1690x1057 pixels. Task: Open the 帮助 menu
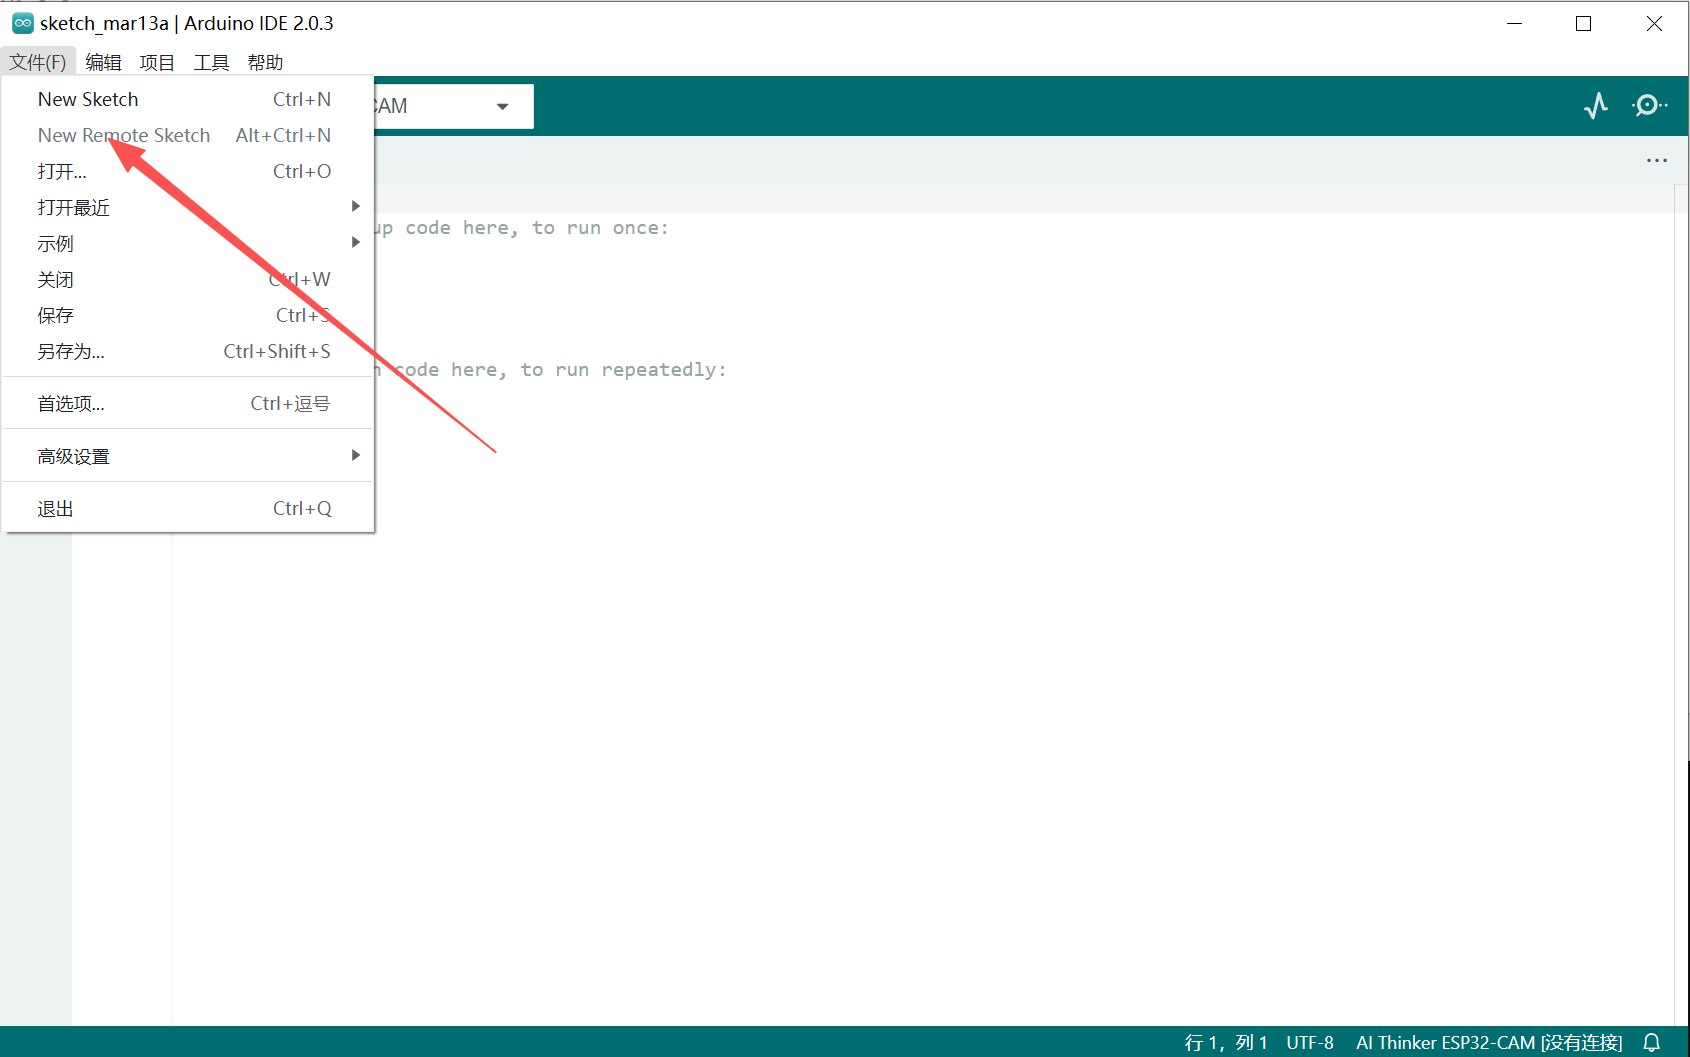click(265, 62)
